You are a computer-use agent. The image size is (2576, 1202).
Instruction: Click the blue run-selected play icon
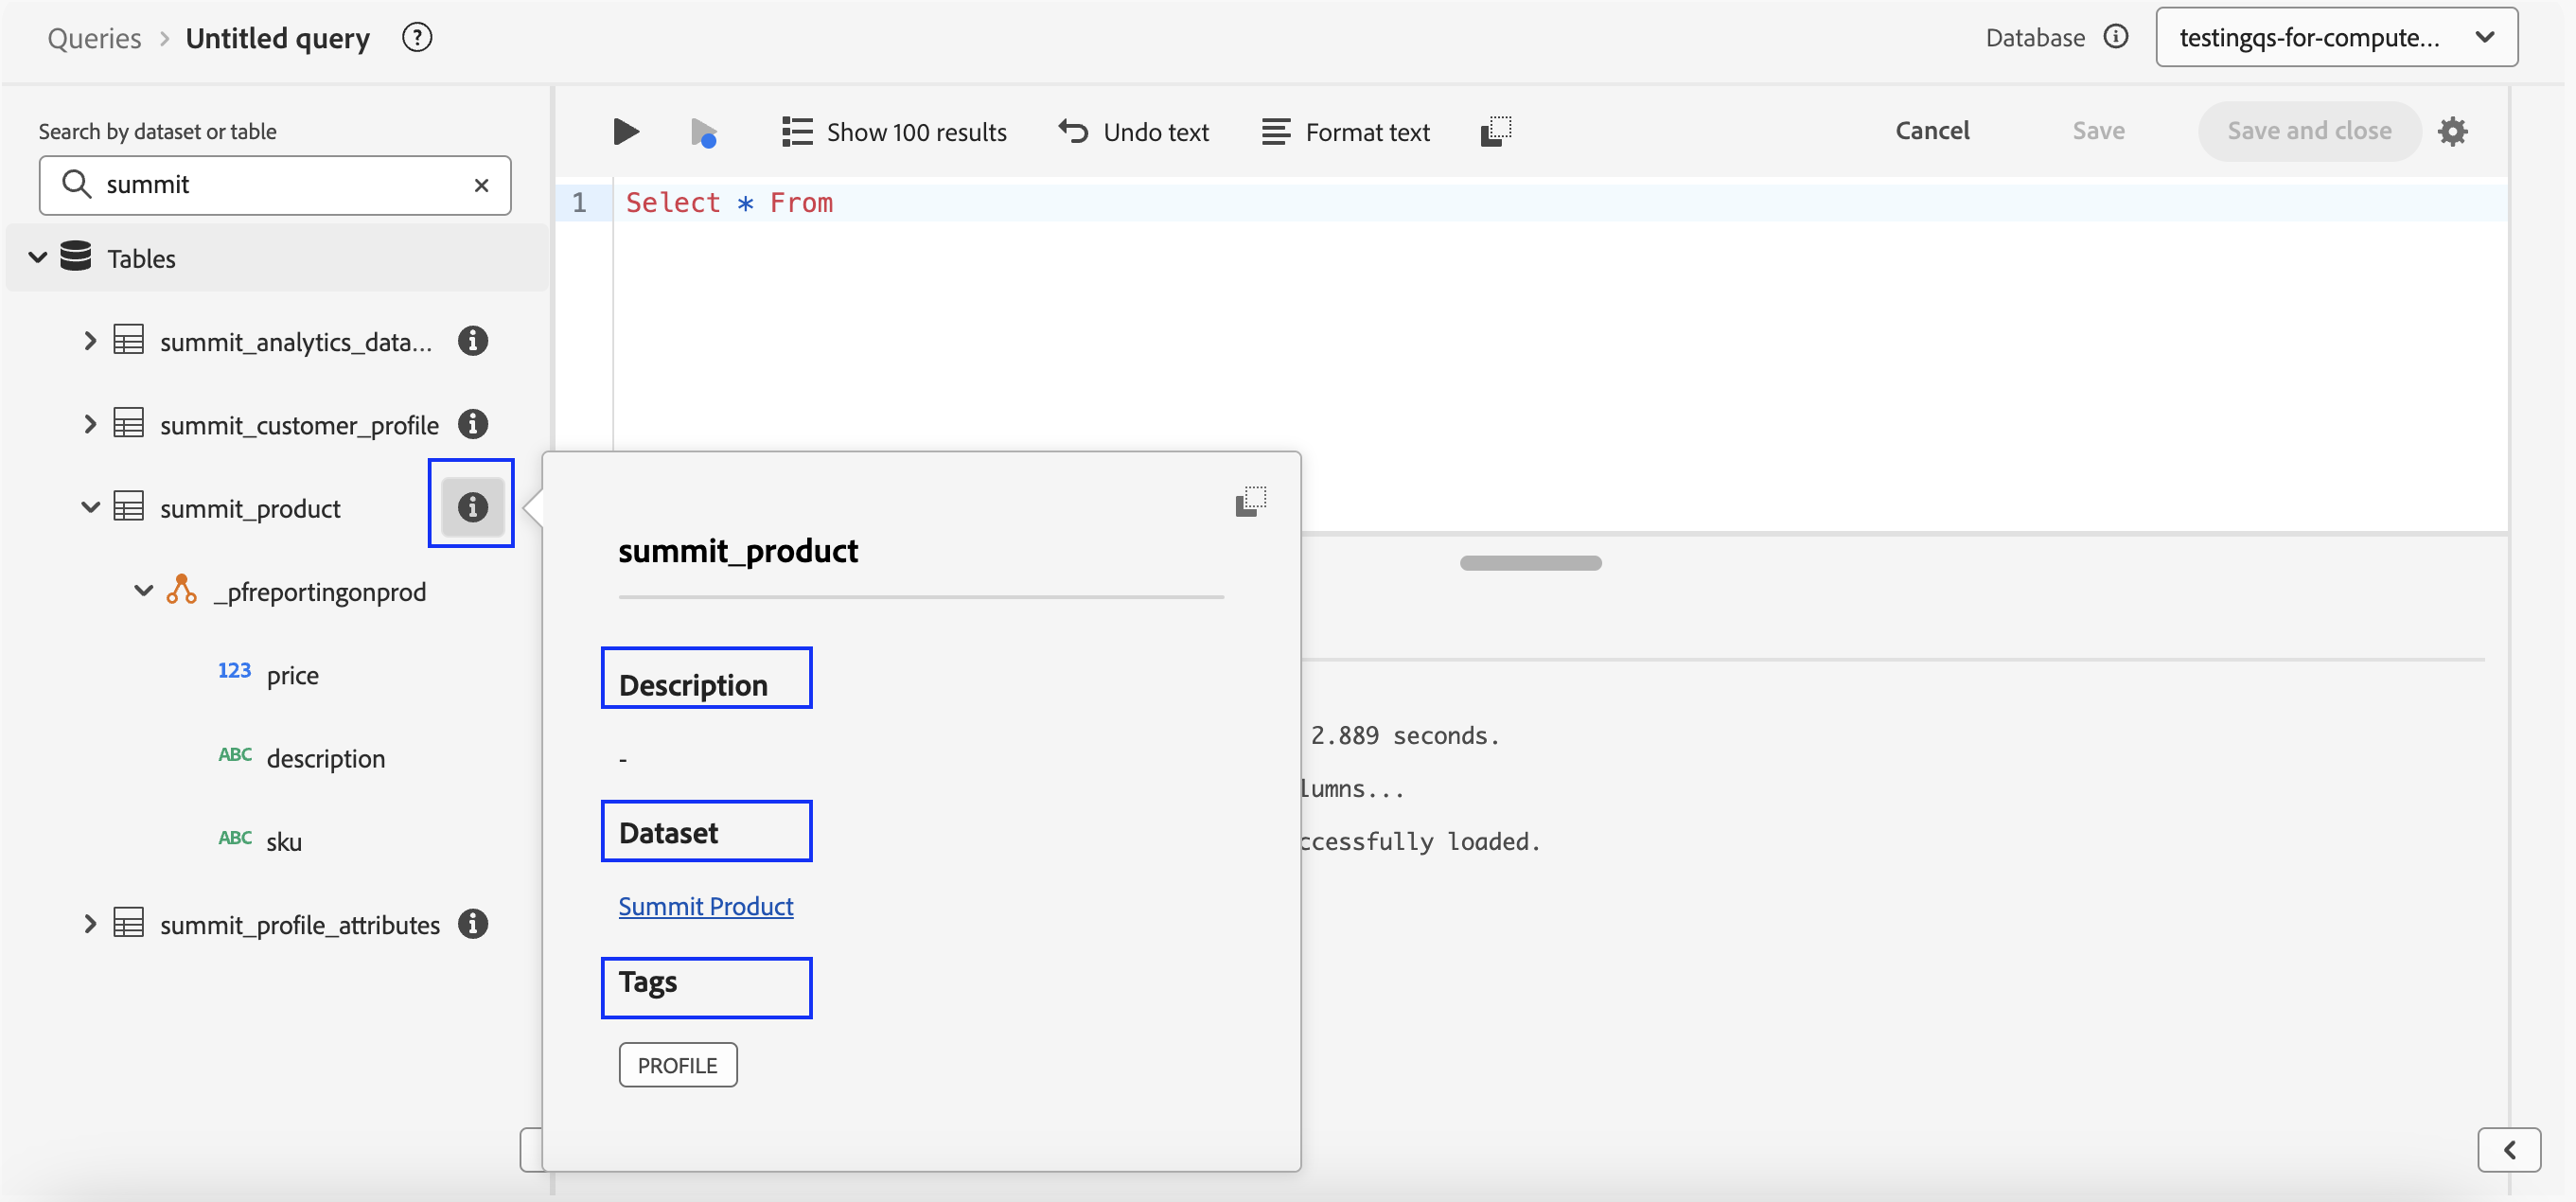[x=704, y=132]
